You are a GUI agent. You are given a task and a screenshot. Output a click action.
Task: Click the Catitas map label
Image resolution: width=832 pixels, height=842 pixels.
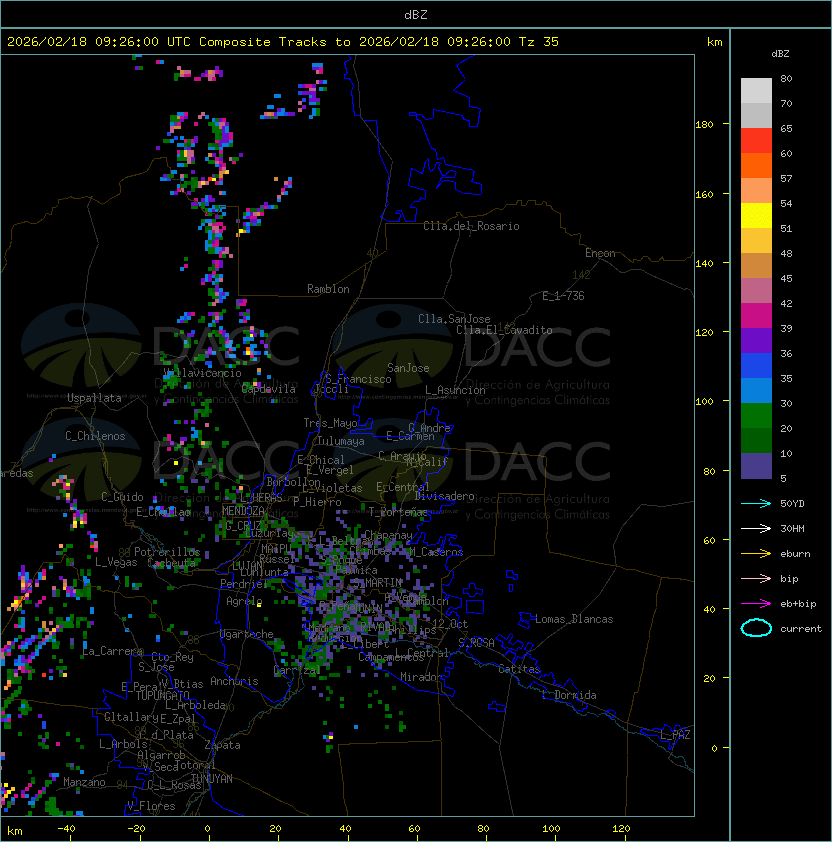pos(519,669)
